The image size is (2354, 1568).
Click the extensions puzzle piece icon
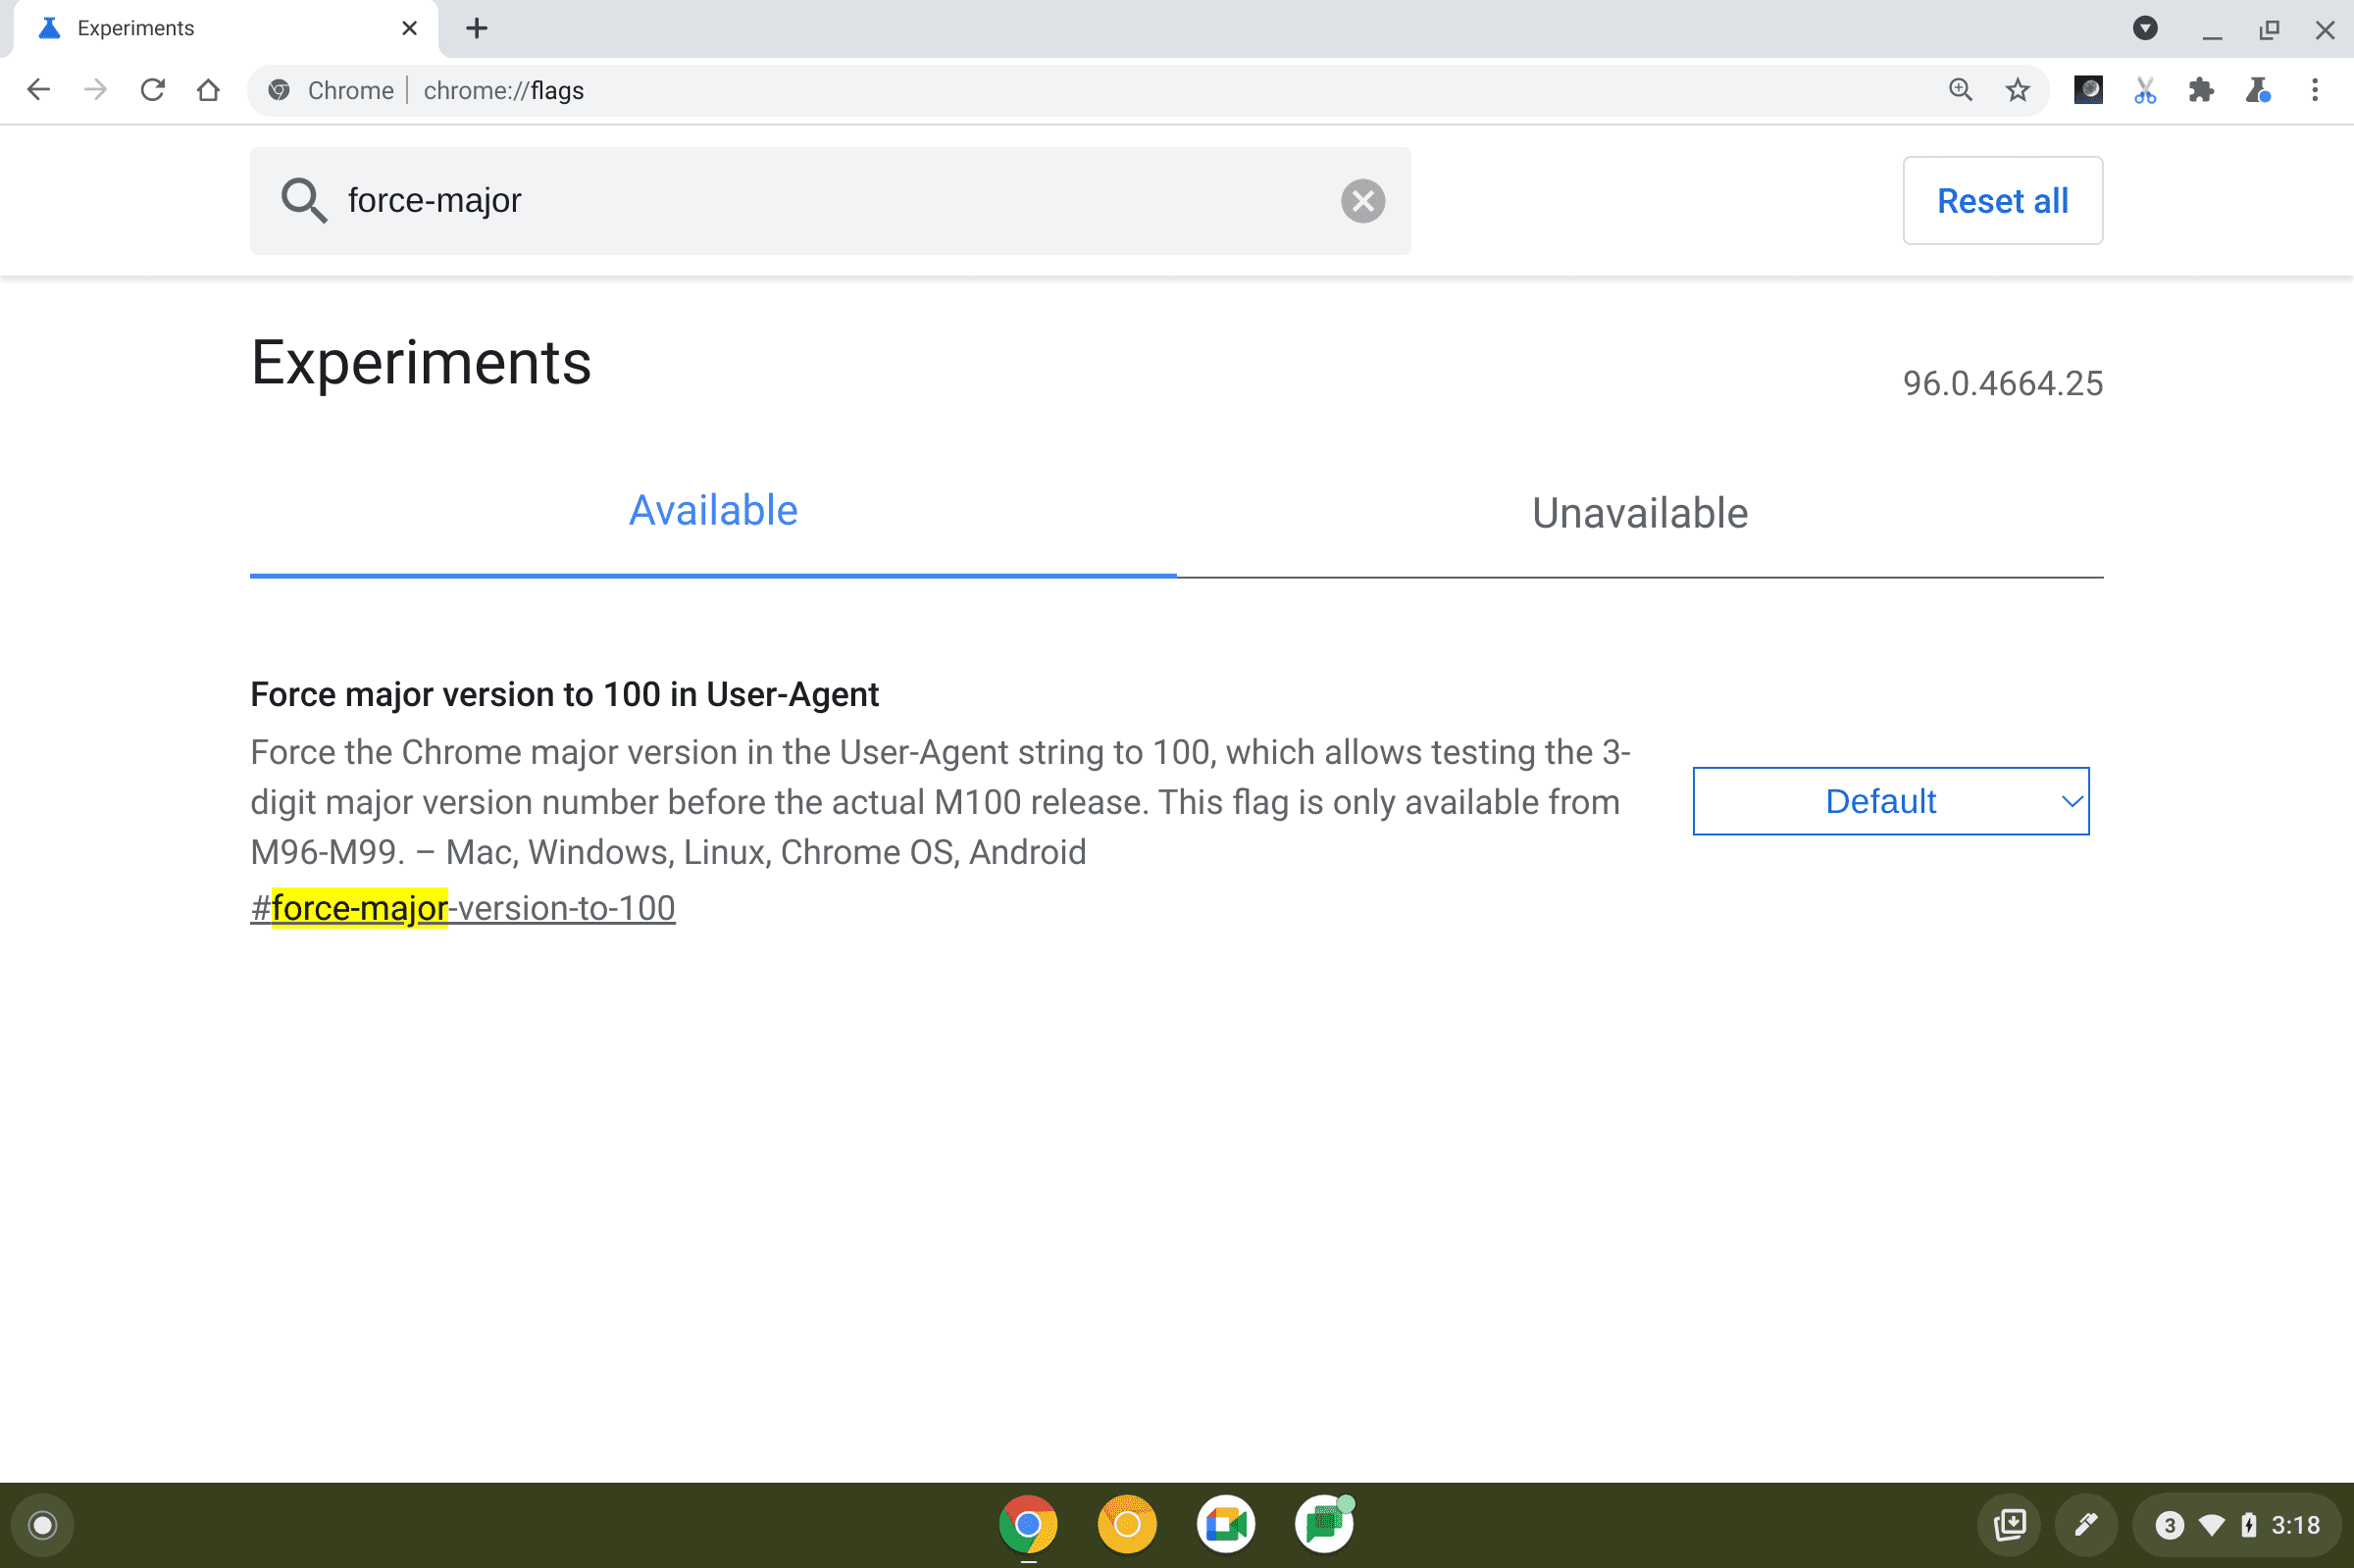click(2200, 89)
